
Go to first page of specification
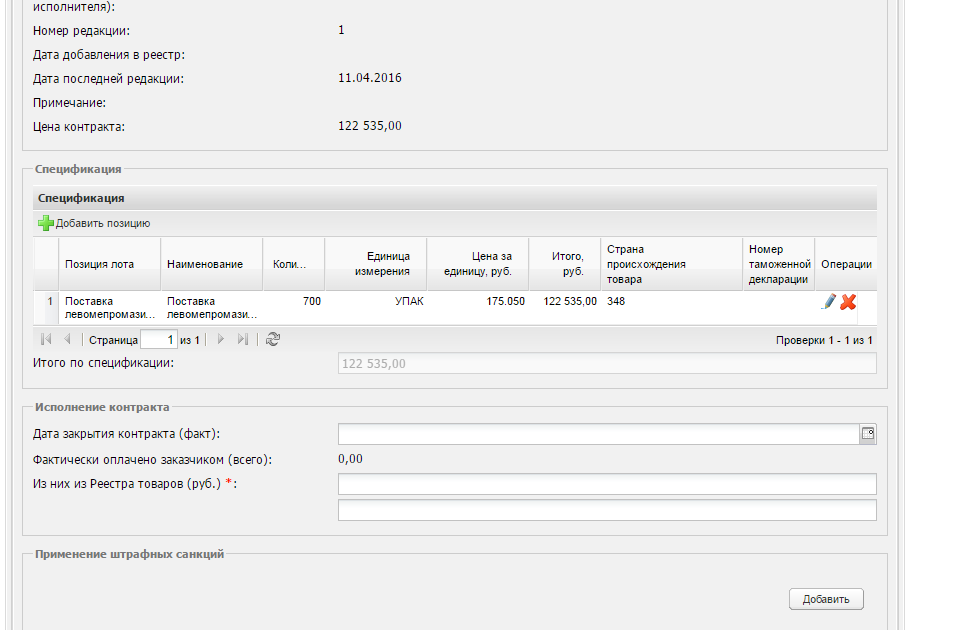pyautogui.click(x=46, y=340)
